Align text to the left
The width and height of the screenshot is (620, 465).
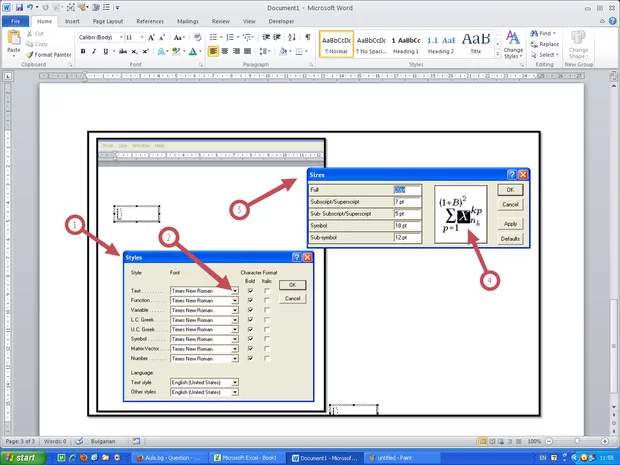pos(213,51)
